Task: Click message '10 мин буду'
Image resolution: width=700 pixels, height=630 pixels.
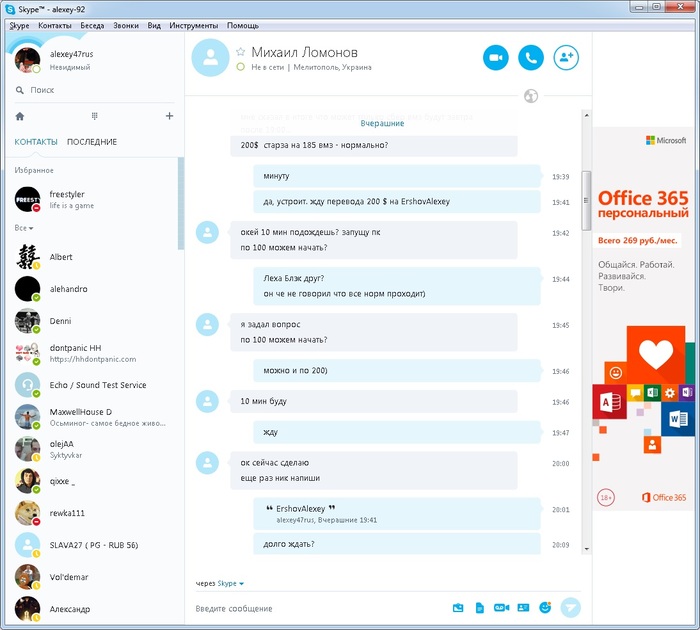Action: pos(374,401)
